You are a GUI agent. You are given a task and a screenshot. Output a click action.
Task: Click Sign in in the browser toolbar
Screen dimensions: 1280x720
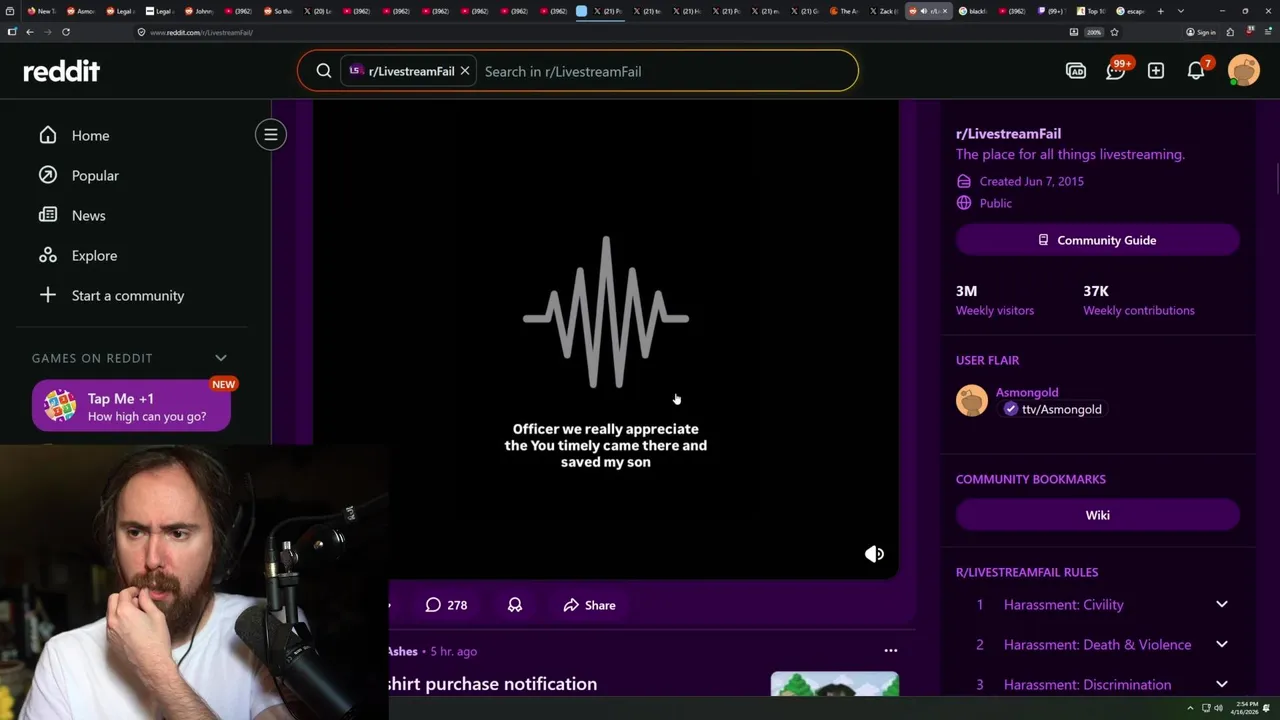(x=1201, y=32)
